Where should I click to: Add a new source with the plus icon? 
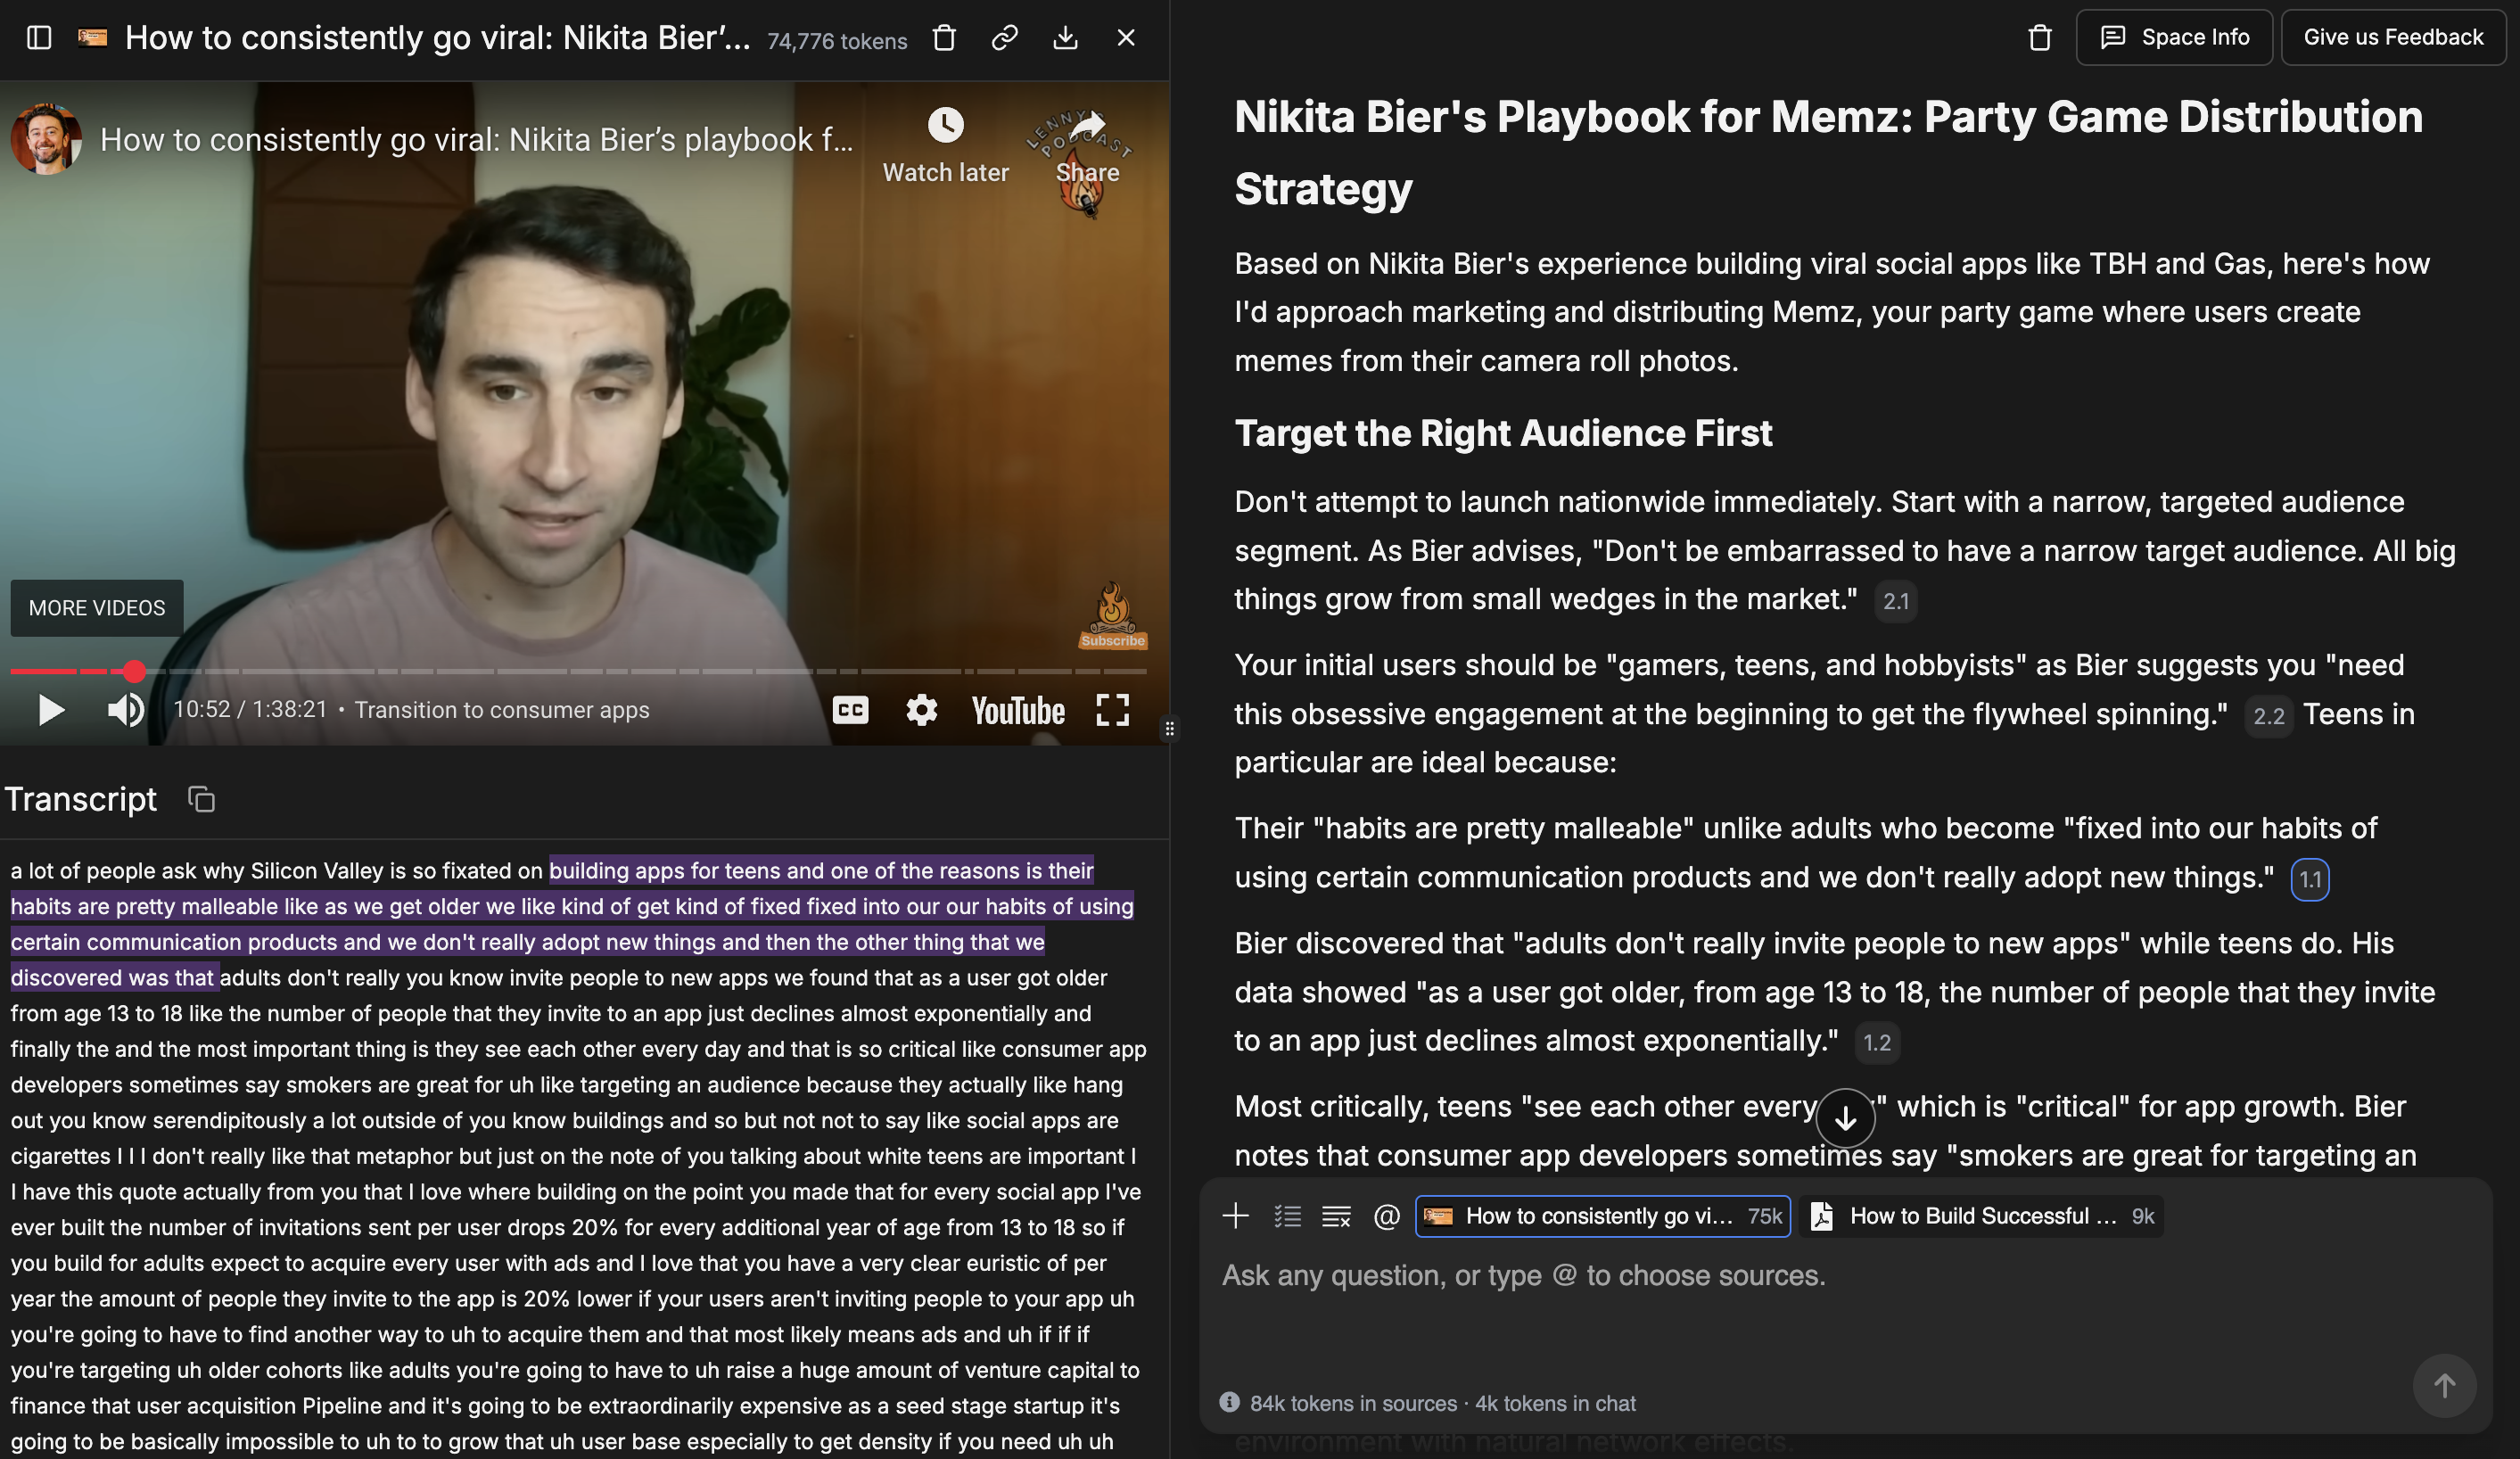coord(1236,1216)
